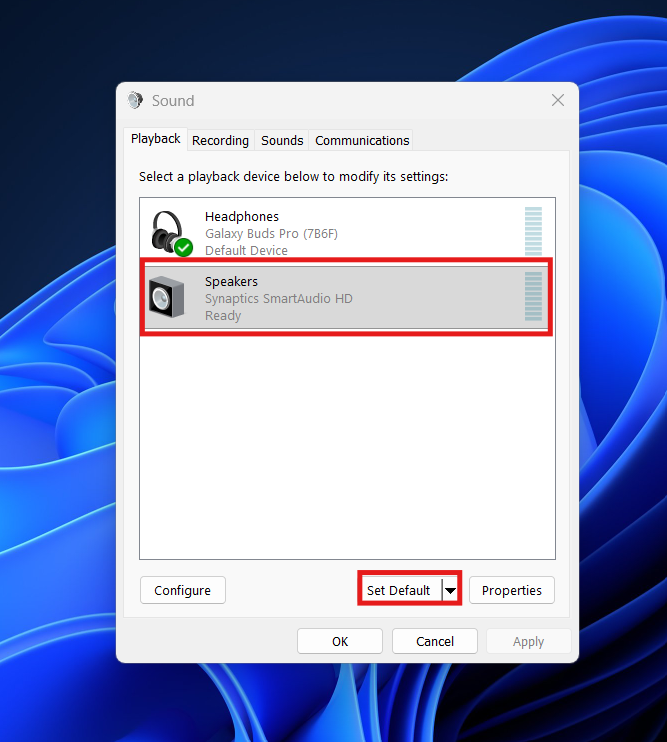
Task: Click the Headphones volume level meter
Action: (x=533, y=231)
